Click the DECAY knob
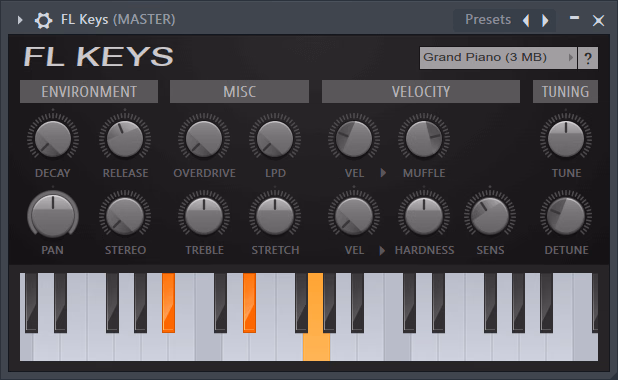618x380 pixels. (53, 139)
